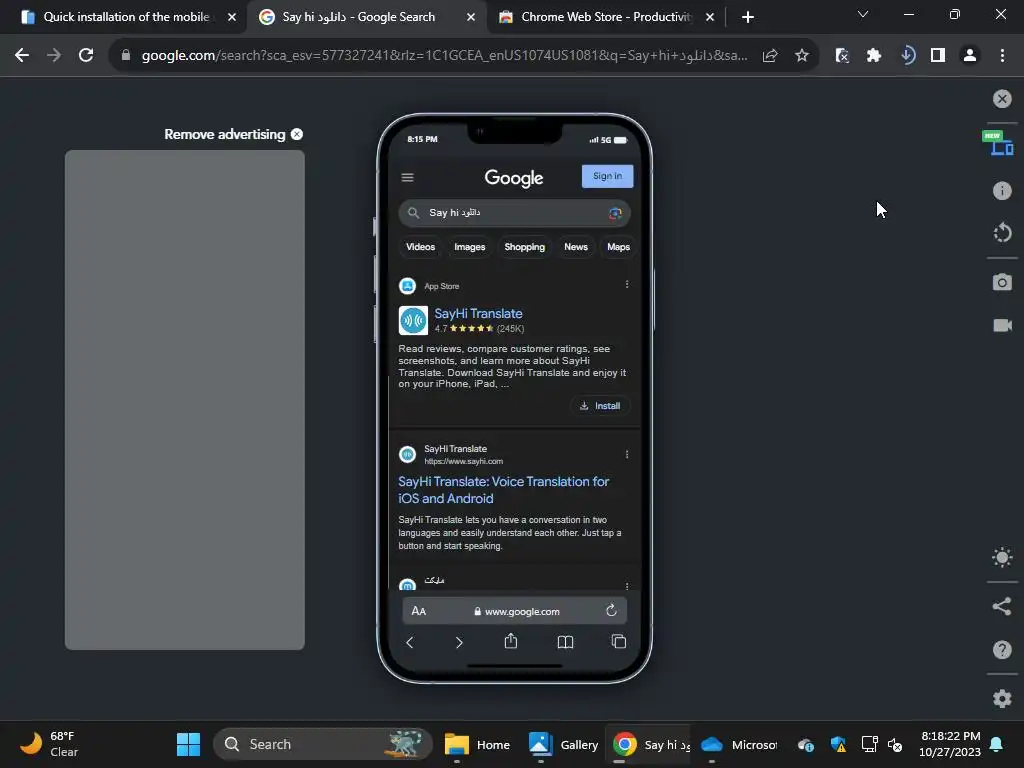The height and width of the screenshot is (768, 1024).
Task: Click the translate extension icon in toolbar
Action: (x=842, y=56)
